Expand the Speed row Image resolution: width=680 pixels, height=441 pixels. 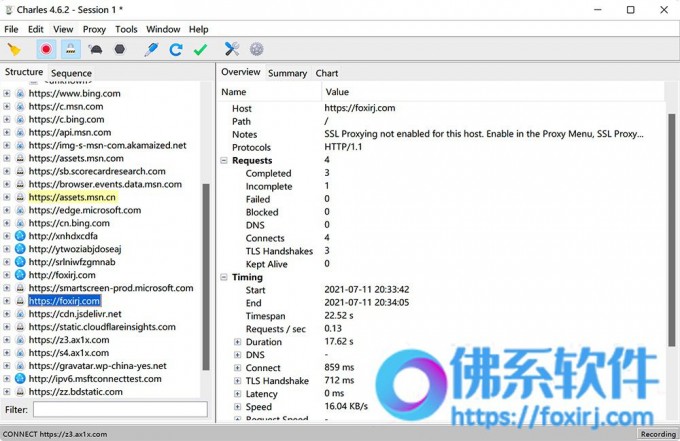238,407
